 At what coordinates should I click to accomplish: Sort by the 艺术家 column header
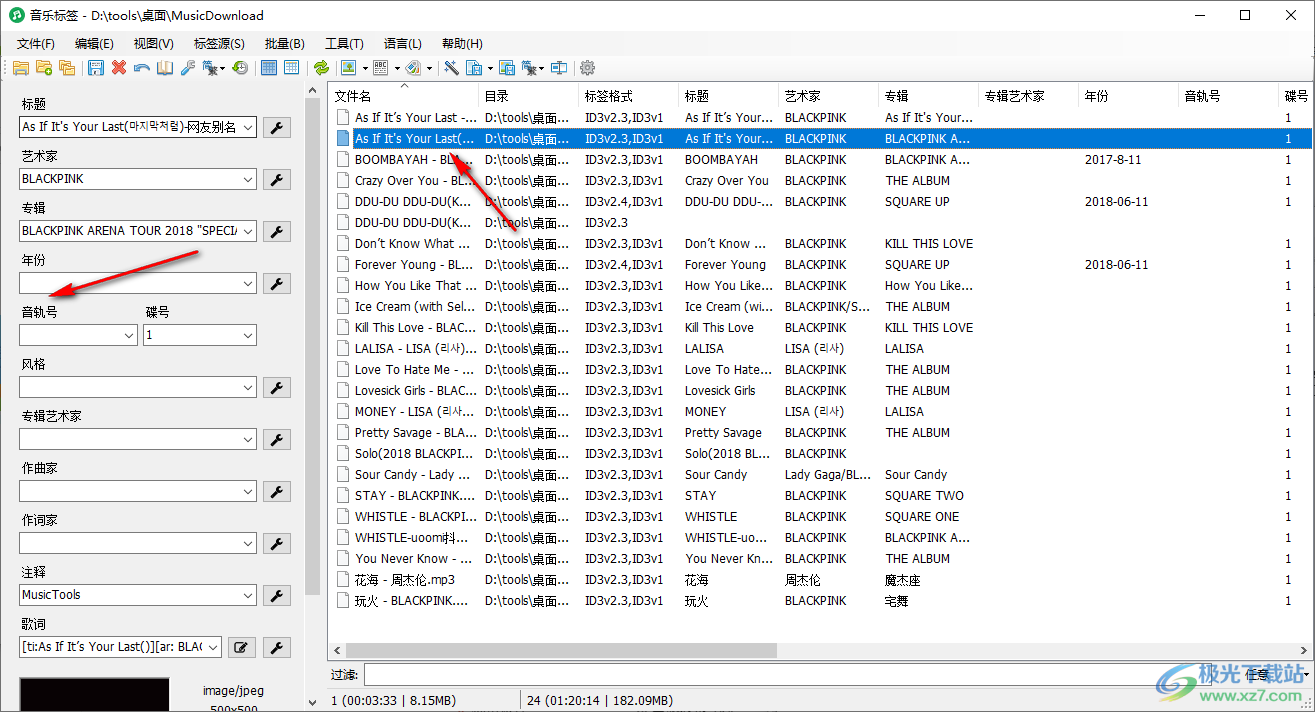click(x=803, y=96)
